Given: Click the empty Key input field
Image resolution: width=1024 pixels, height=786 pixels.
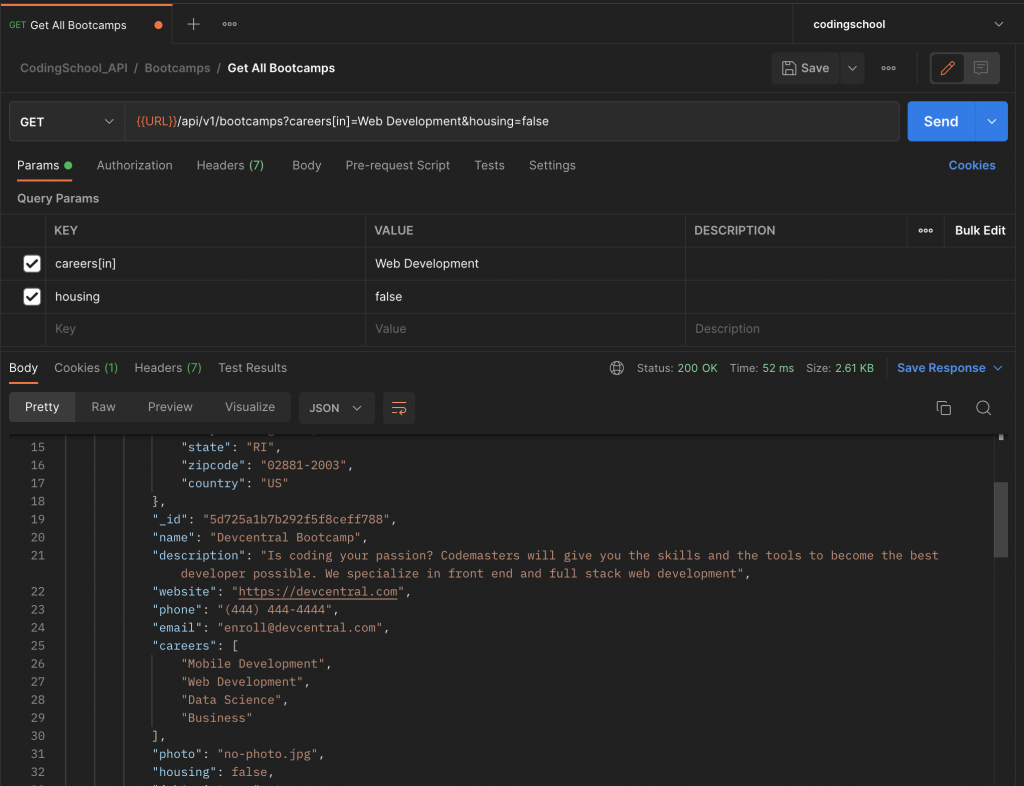Looking at the screenshot, I should click(x=206, y=329).
